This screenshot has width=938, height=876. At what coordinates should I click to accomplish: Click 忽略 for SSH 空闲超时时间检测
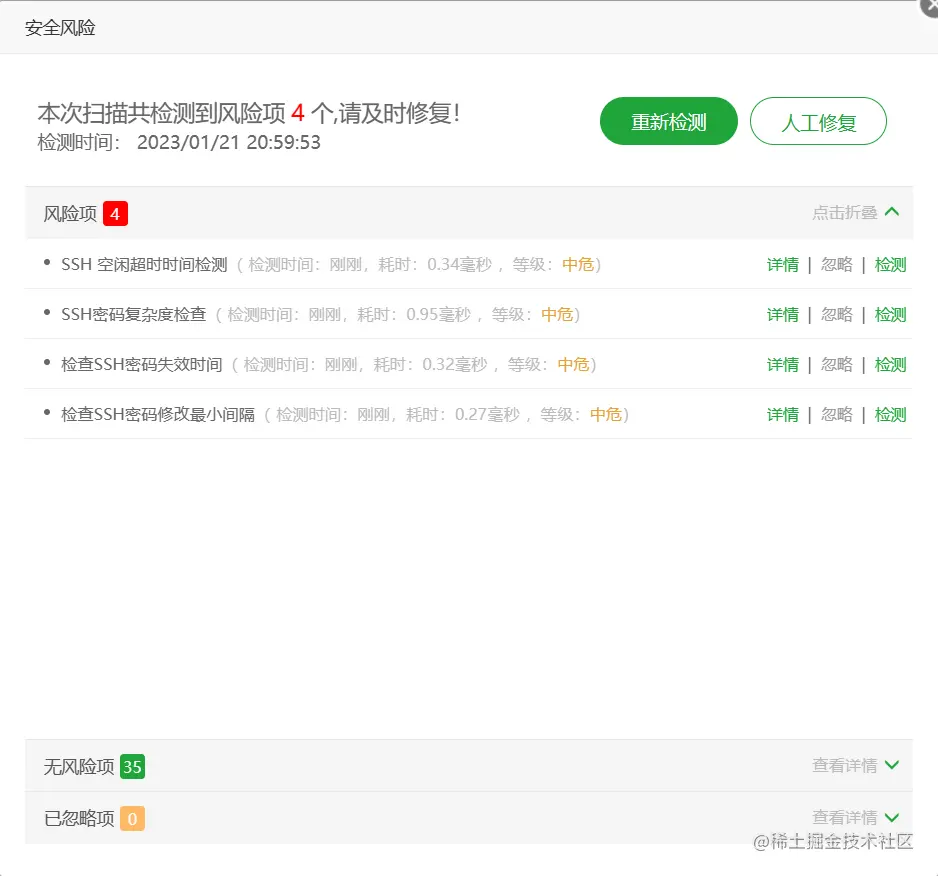pyautogui.click(x=836, y=264)
